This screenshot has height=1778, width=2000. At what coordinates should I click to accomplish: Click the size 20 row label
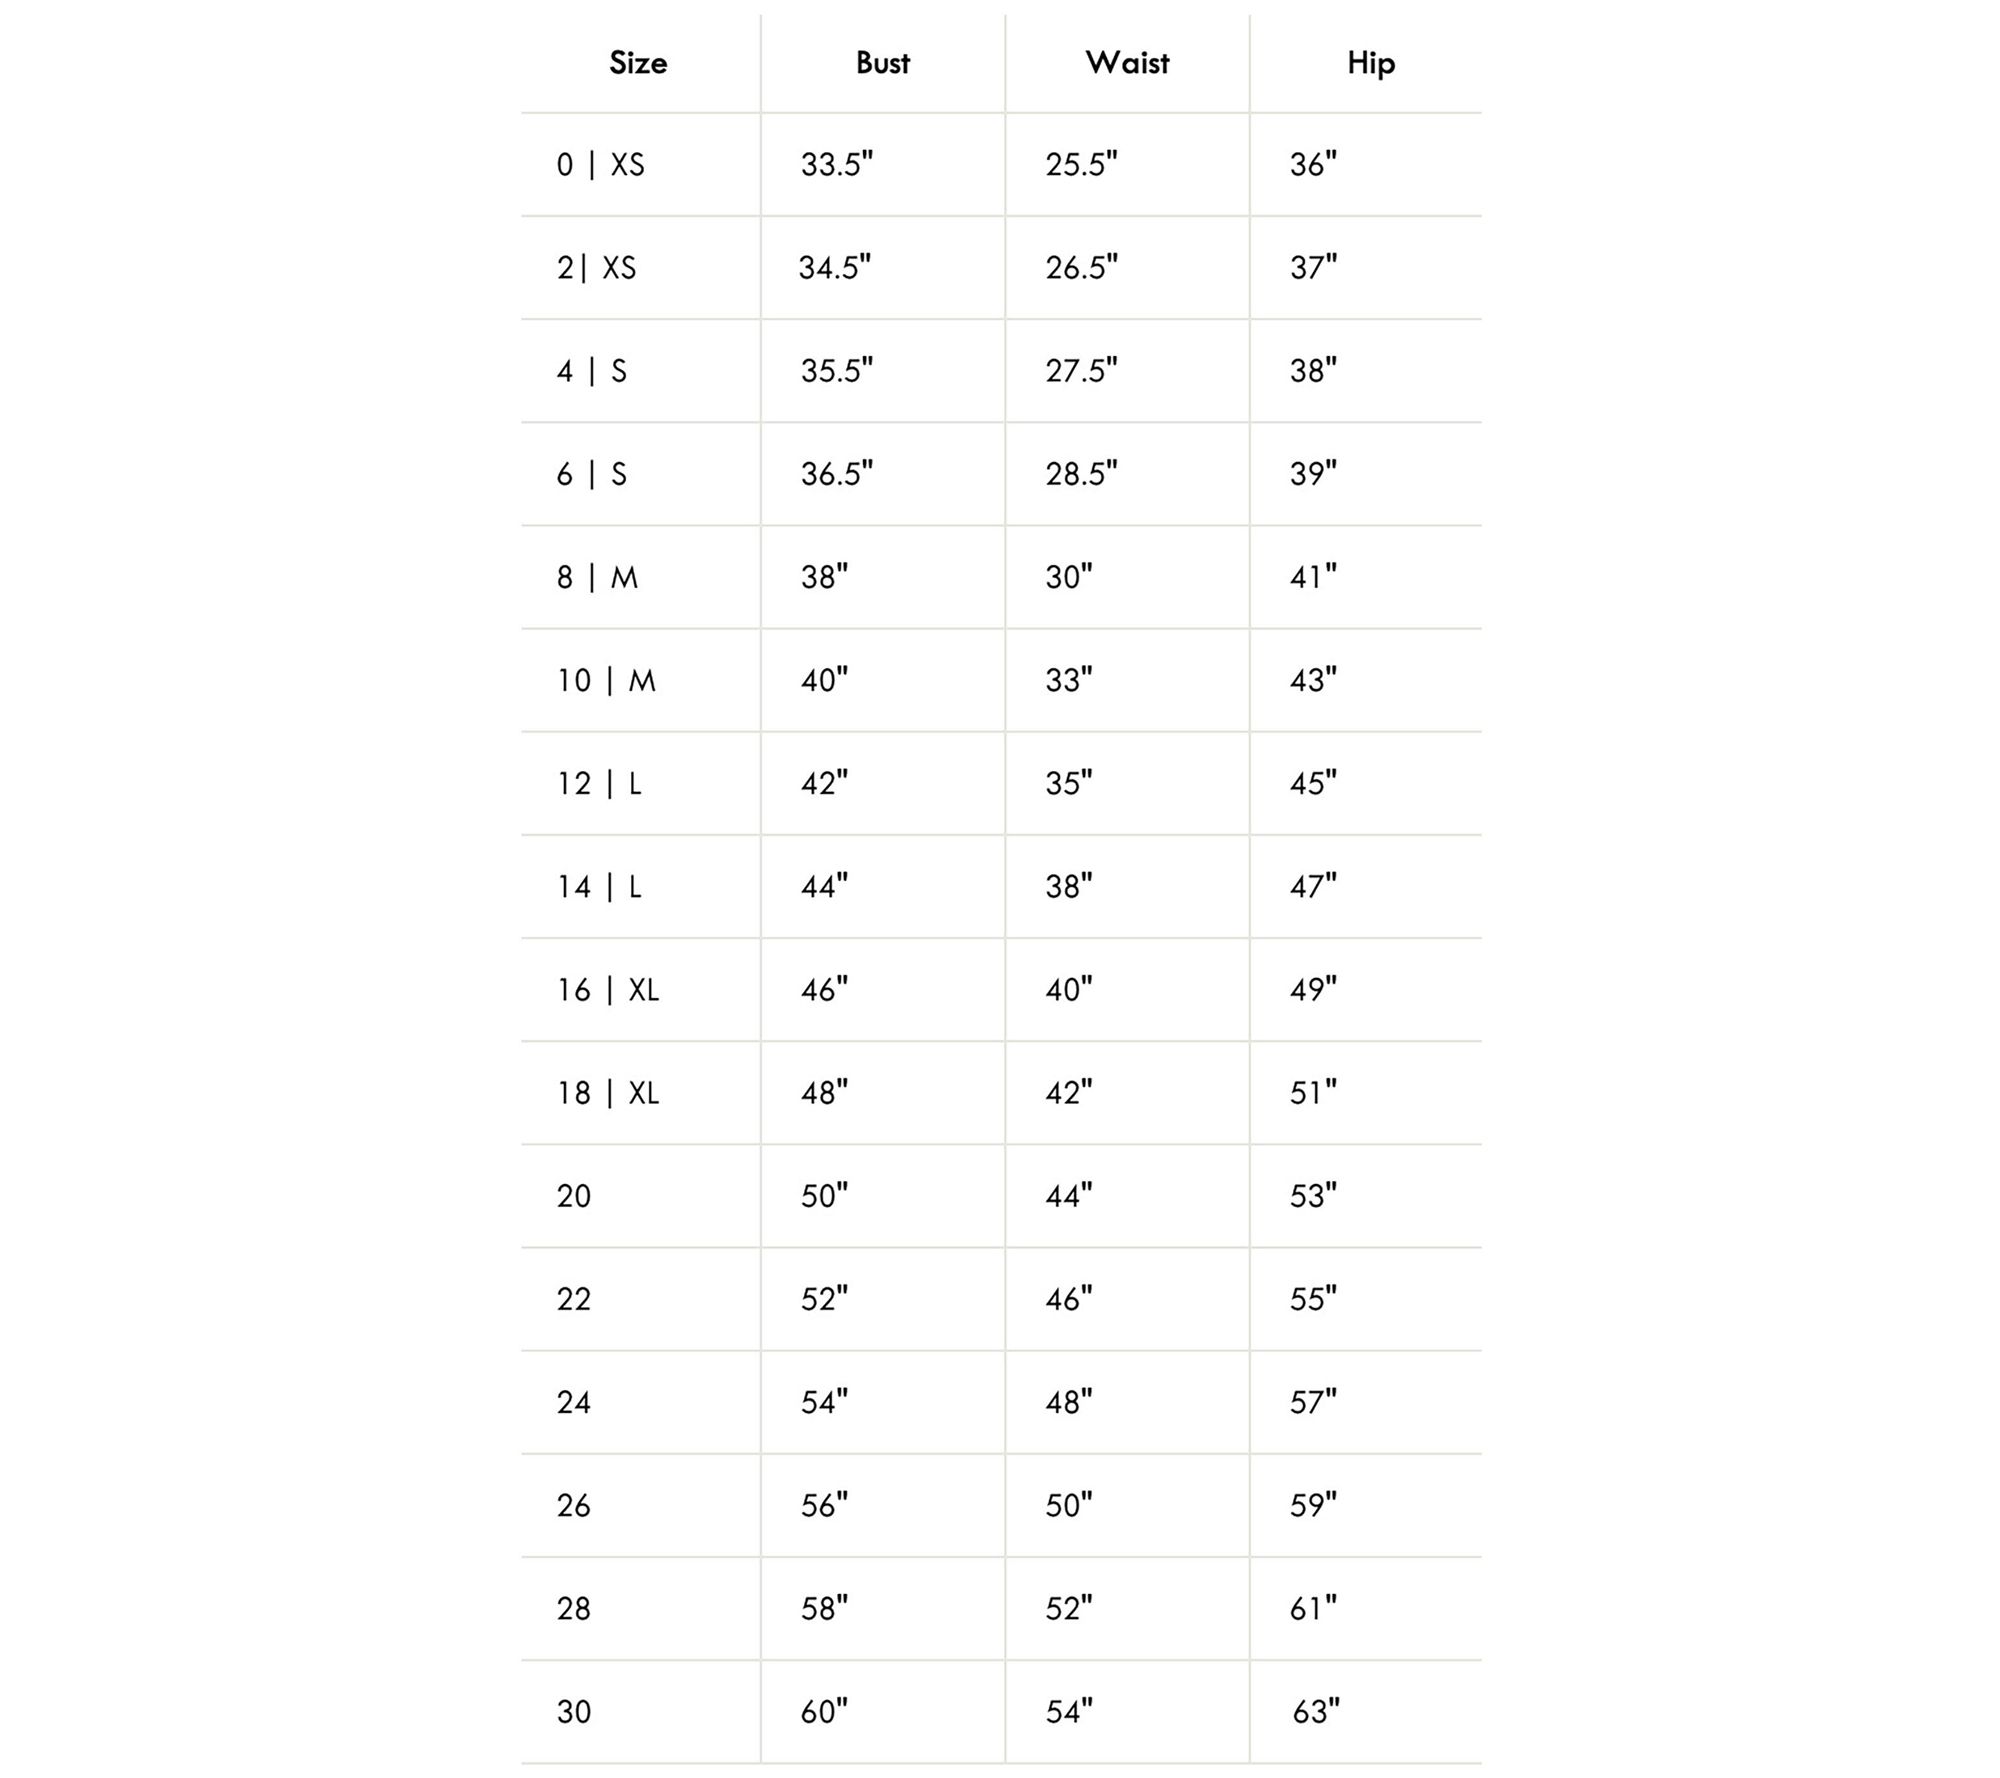click(x=574, y=1196)
